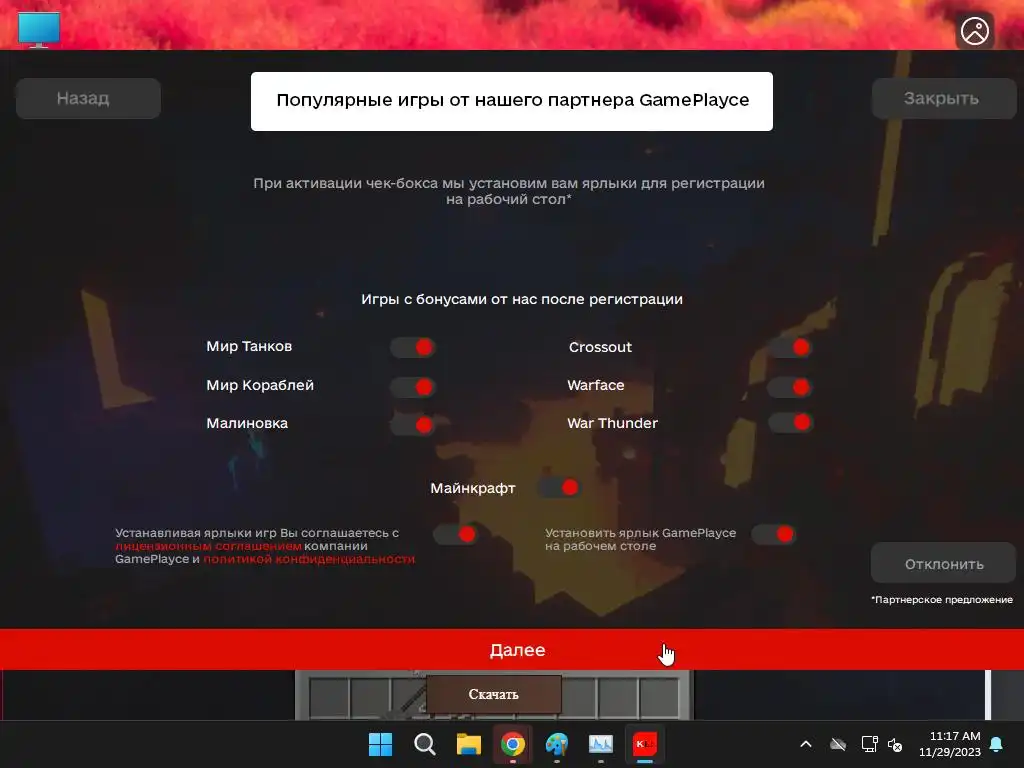Switch to Google Chrome in the taskbar

point(513,744)
